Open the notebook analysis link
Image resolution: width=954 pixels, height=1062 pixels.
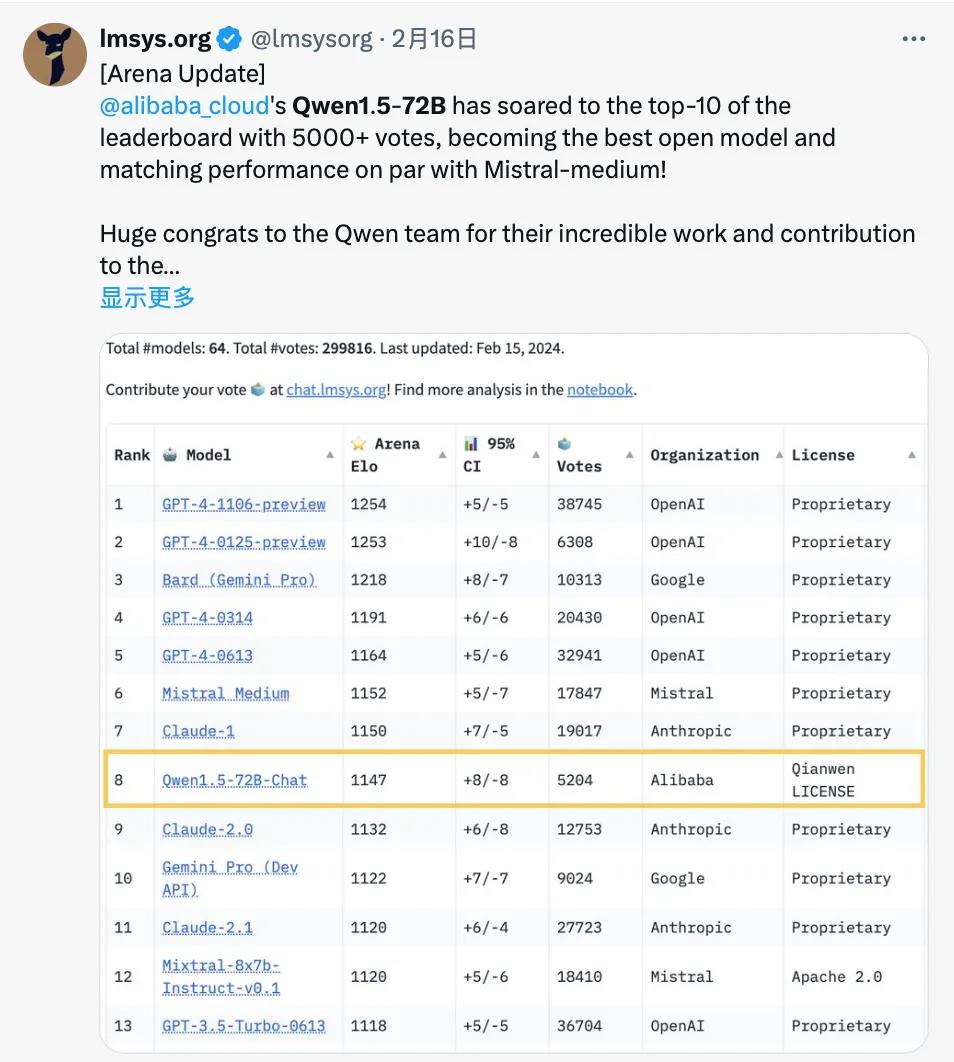600,390
